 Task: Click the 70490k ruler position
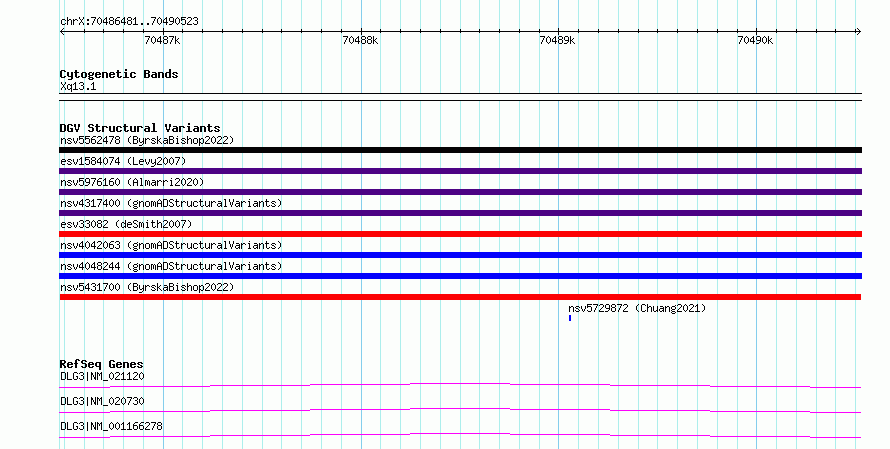(x=755, y=40)
